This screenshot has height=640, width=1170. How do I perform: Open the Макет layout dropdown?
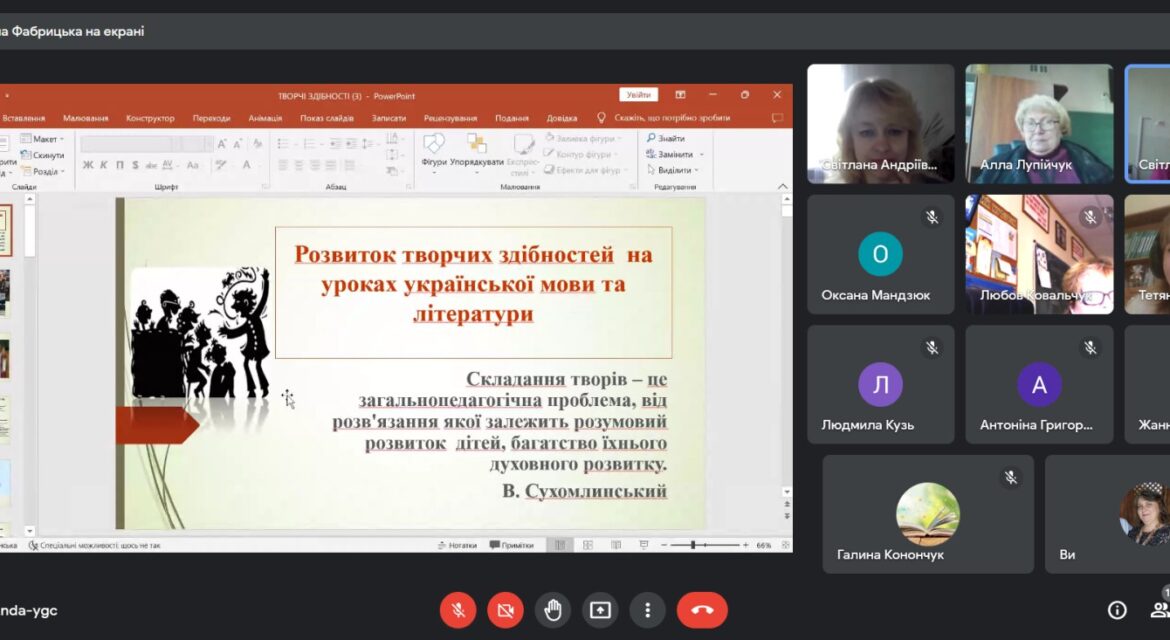pyautogui.click(x=43, y=139)
